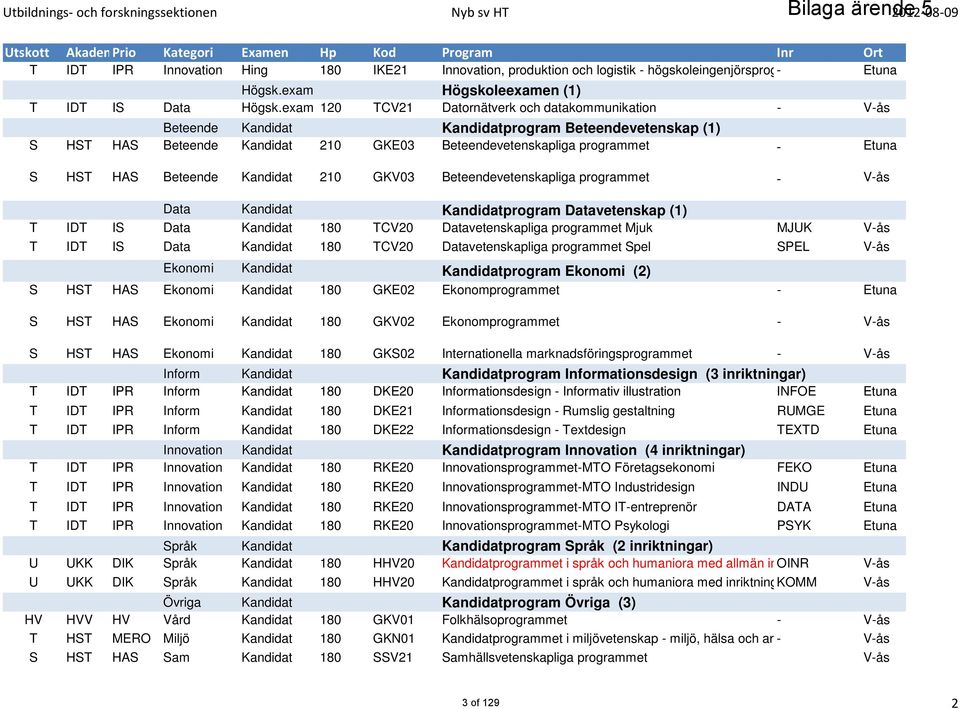
Task: Select Kandidatprogram Datavetenskap (1) heading
Action: coord(564,210)
